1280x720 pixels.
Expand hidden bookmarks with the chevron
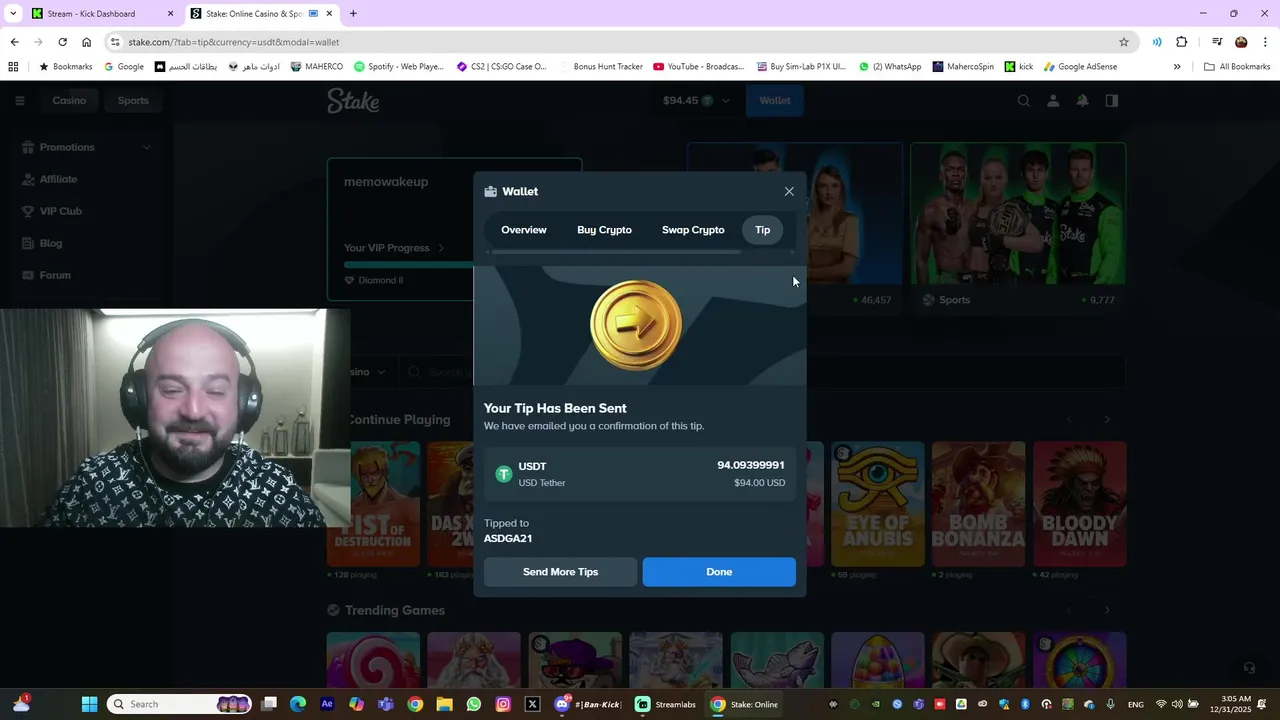tap(1177, 67)
